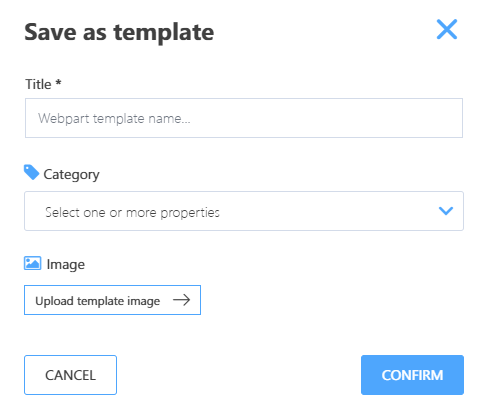488x410 pixels.
Task: Click the Upload template image button
Action: pos(112,300)
